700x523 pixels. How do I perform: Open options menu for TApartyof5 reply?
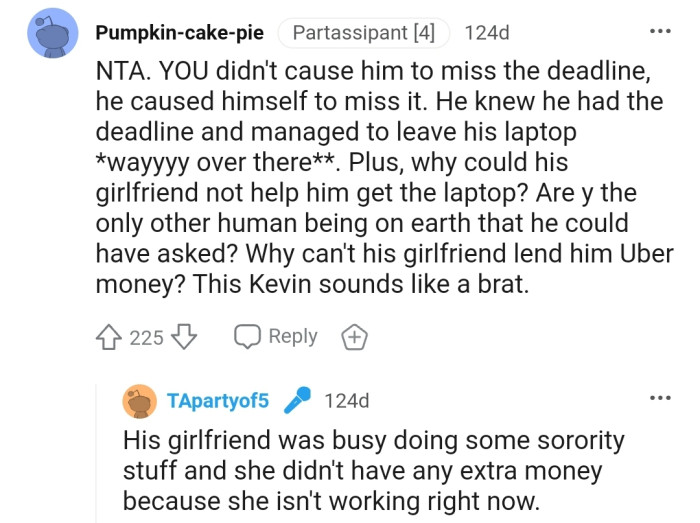659,399
